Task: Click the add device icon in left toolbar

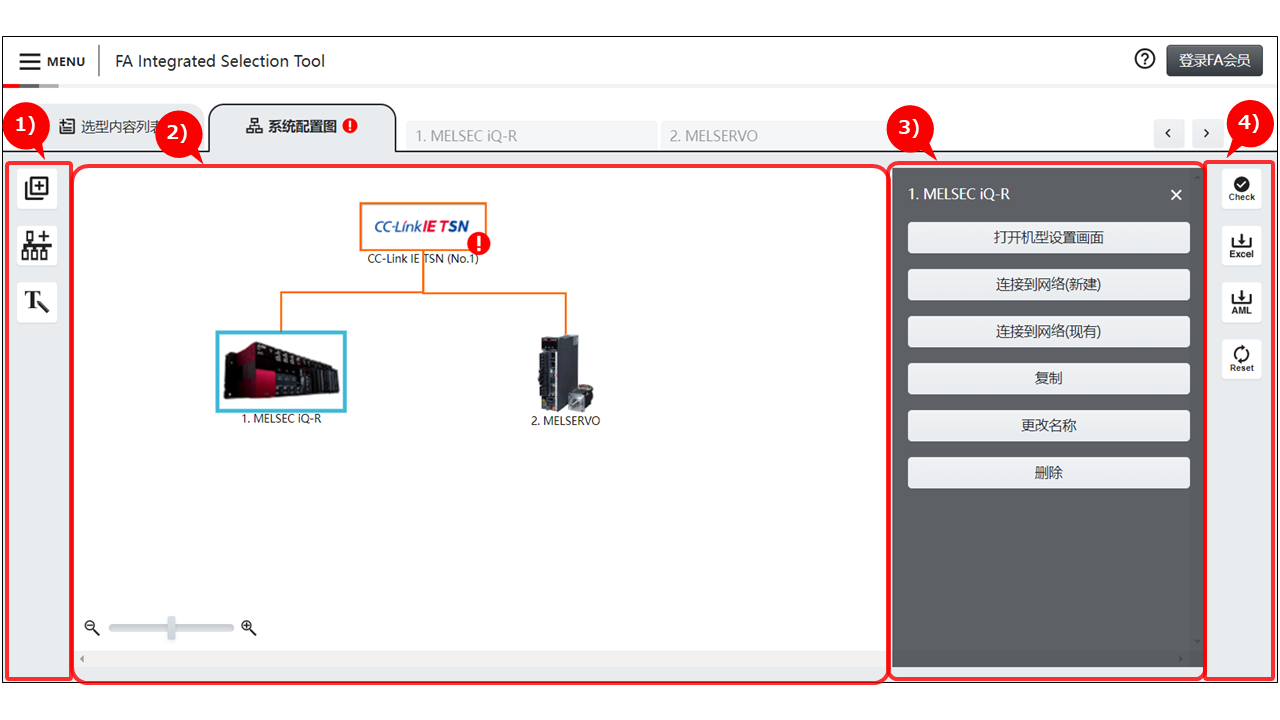Action: pos(37,188)
